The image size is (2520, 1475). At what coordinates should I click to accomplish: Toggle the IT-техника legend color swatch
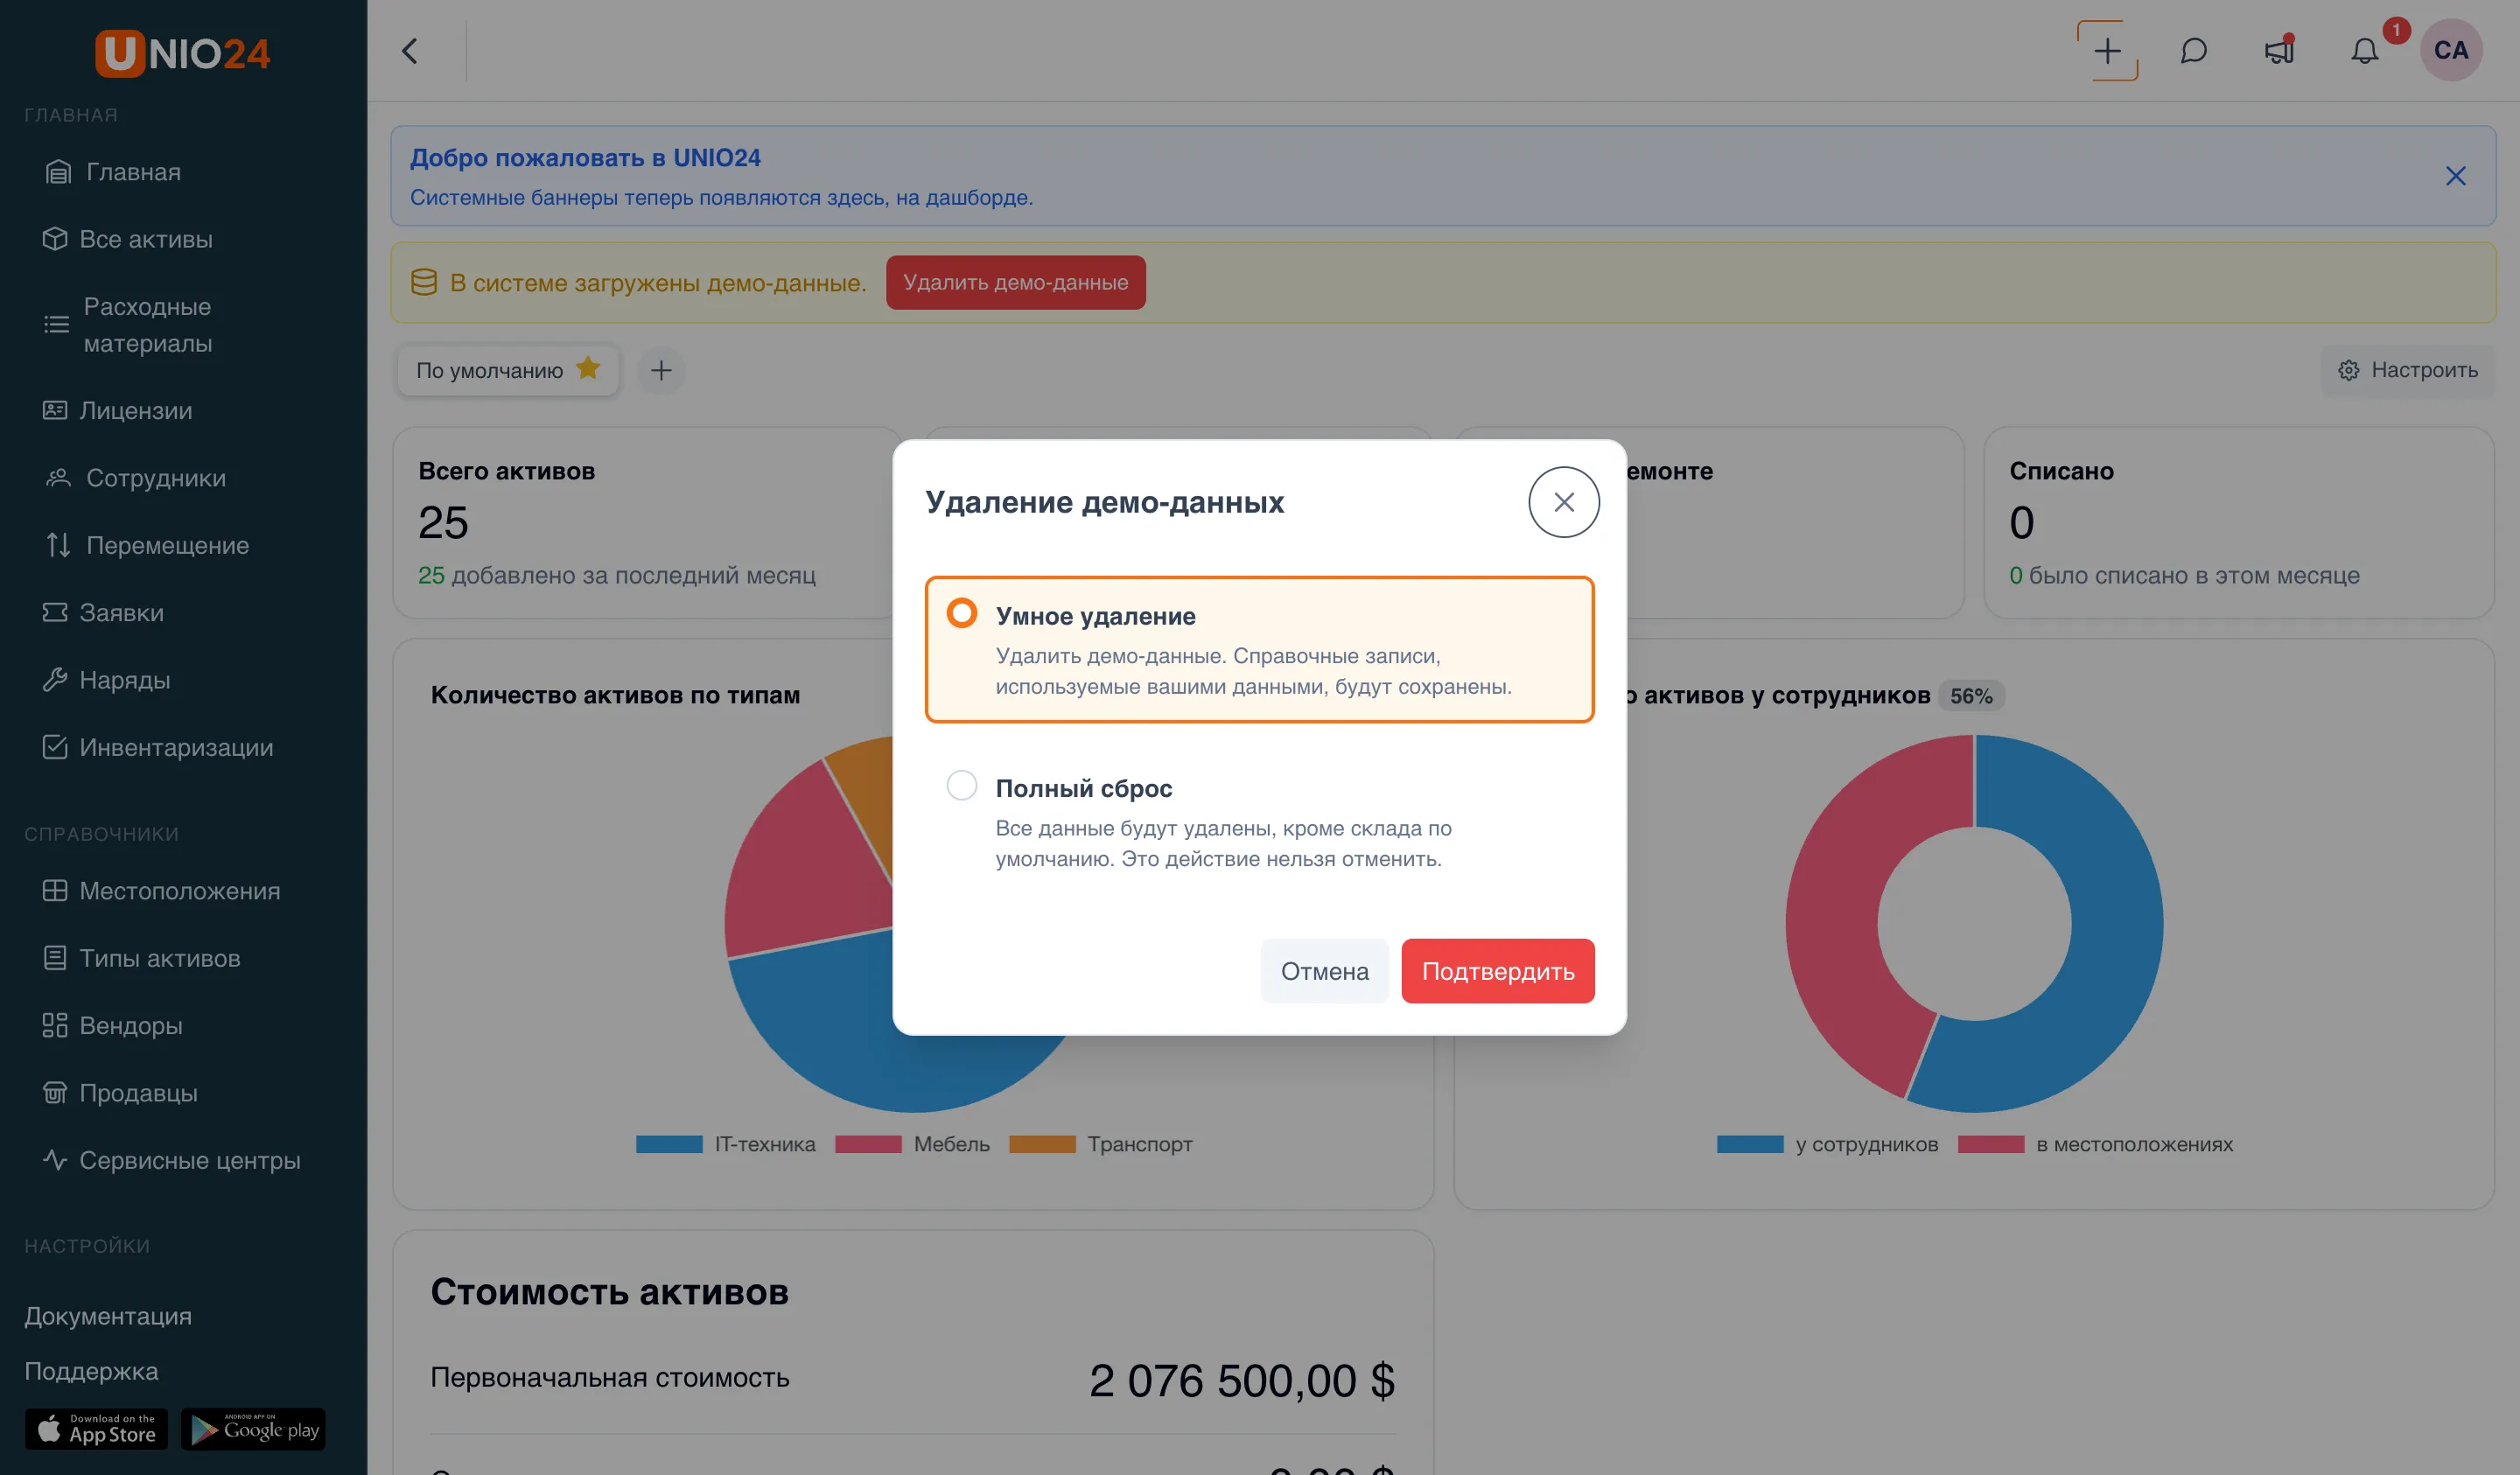[669, 1144]
